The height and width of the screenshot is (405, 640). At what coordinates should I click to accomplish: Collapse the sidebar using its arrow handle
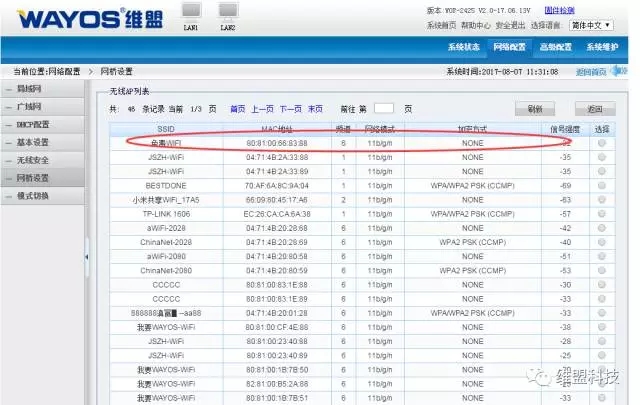click(x=87, y=257)
